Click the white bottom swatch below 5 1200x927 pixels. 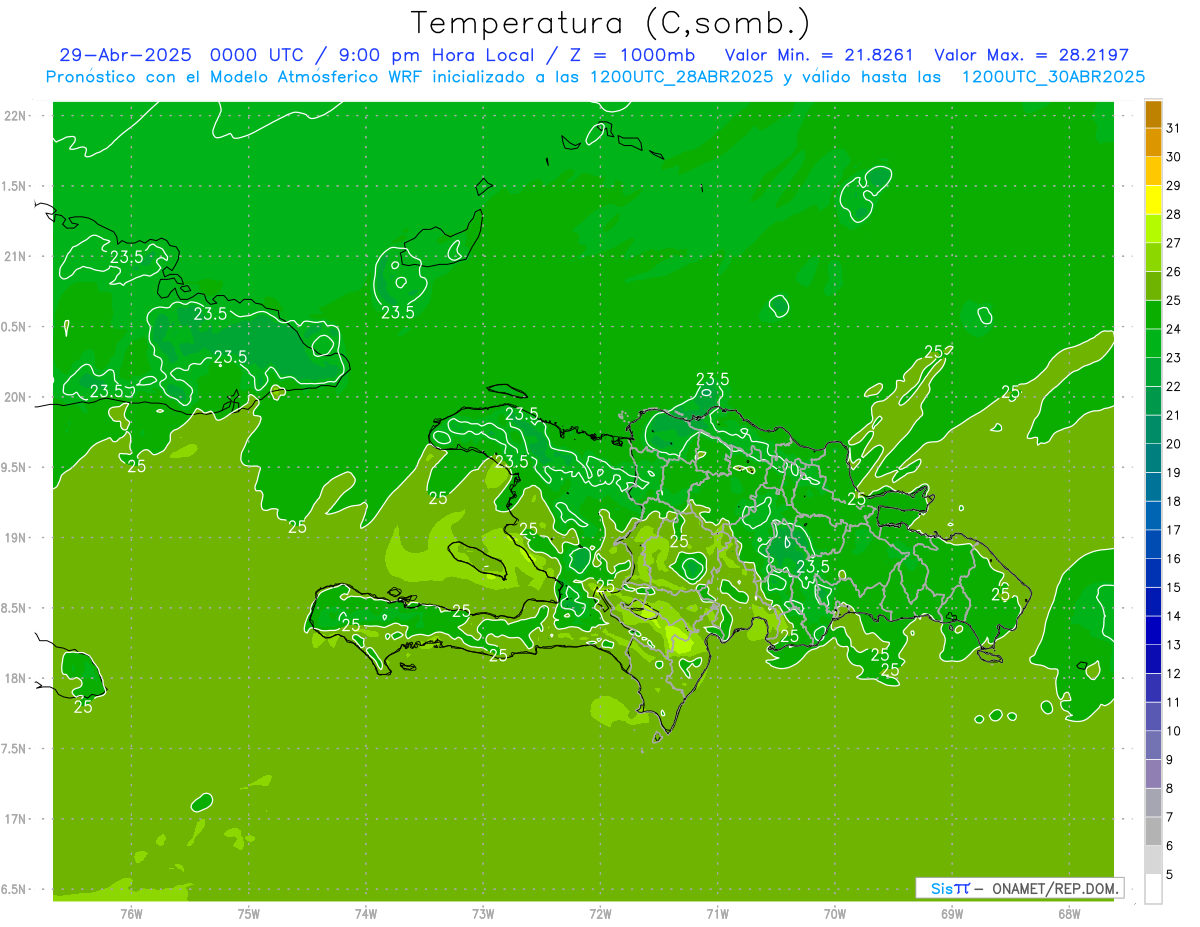pyautogui.click(x=1153, y=889)
